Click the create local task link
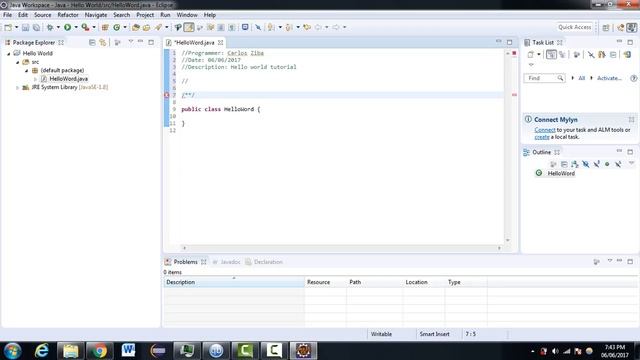Image resolution: width=640 pixels, height=360 pixels. [542, 137]
